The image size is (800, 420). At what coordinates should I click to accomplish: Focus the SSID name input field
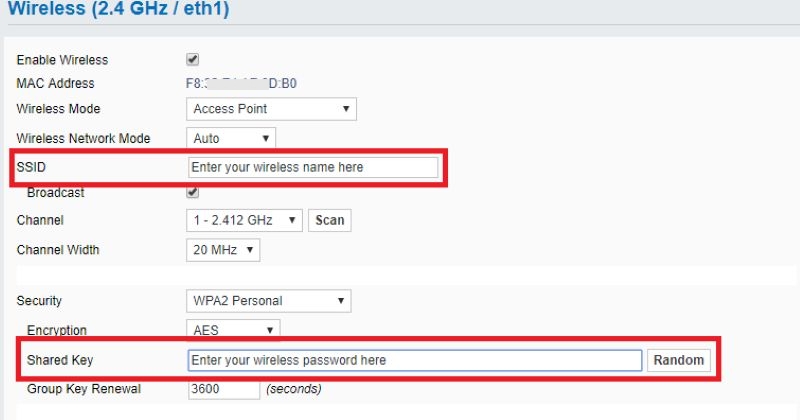click(313, 167)
